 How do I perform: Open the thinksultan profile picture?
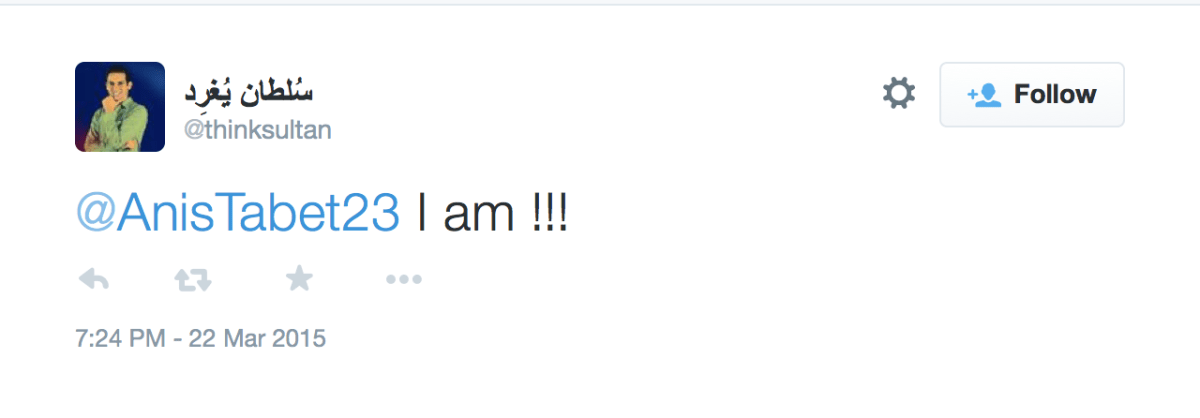(x=120, y=107)
